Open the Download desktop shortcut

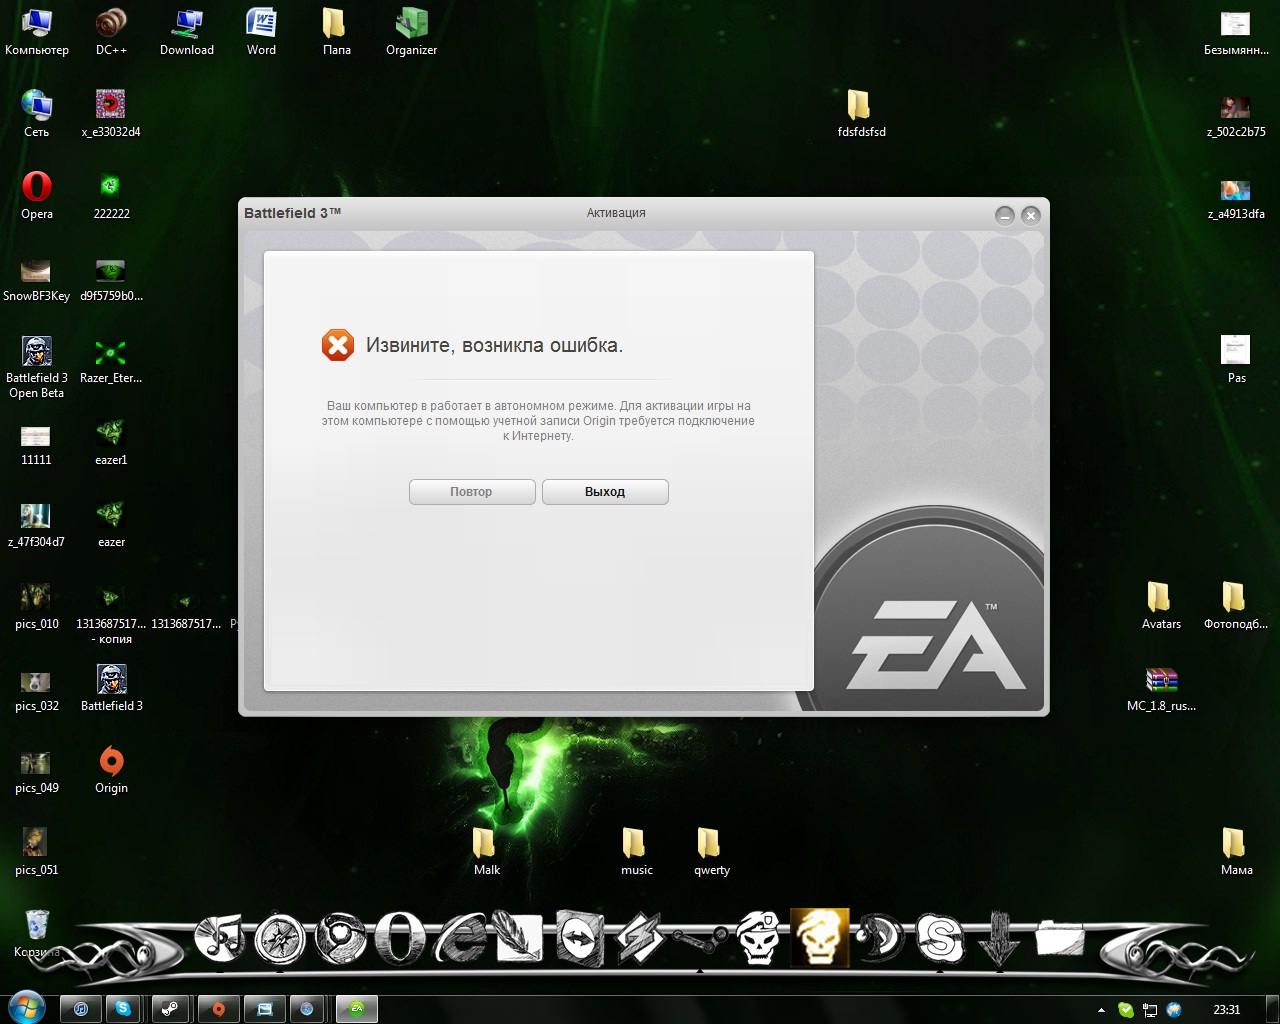click(187, 32)
